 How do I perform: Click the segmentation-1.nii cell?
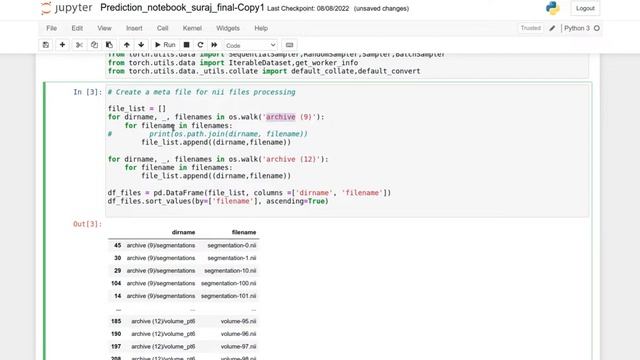[231, 258]
